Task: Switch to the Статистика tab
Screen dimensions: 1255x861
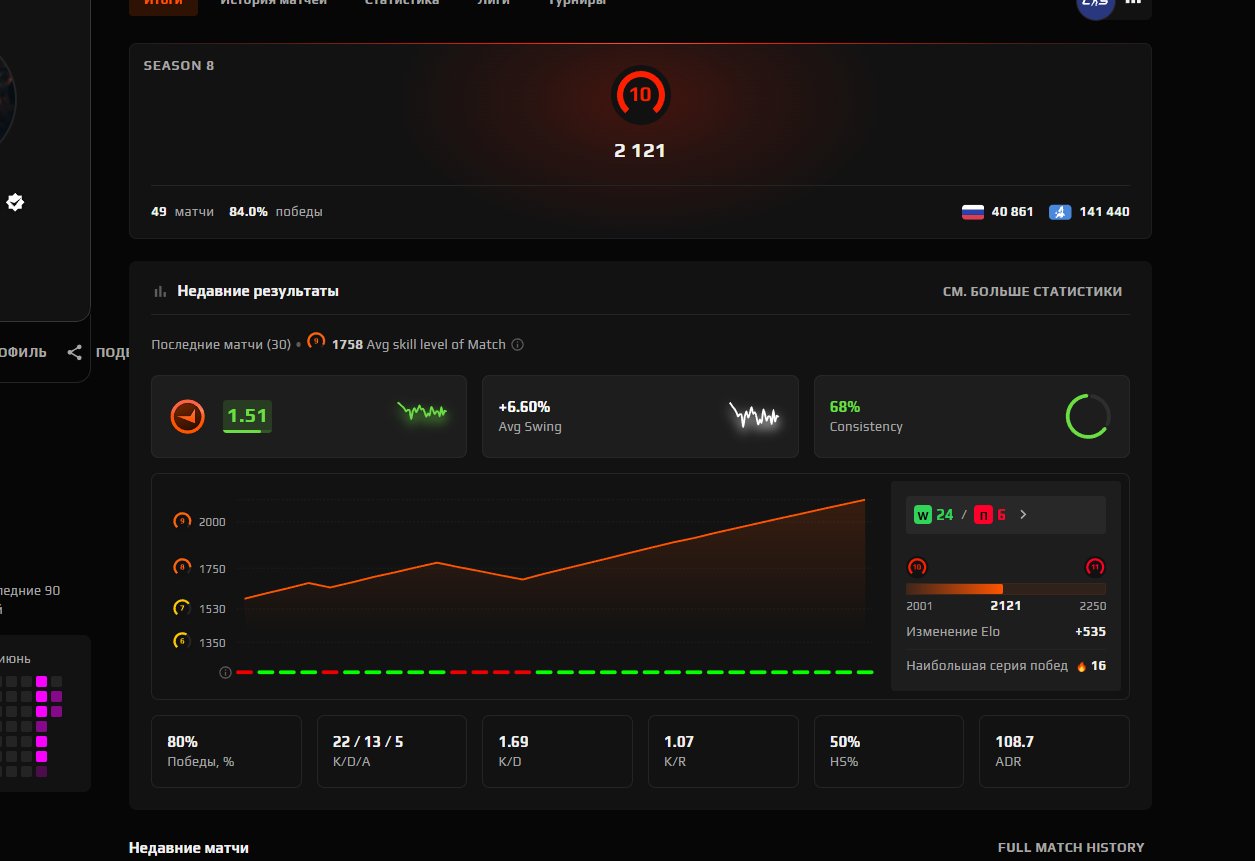Action: (x=401, y=3)
